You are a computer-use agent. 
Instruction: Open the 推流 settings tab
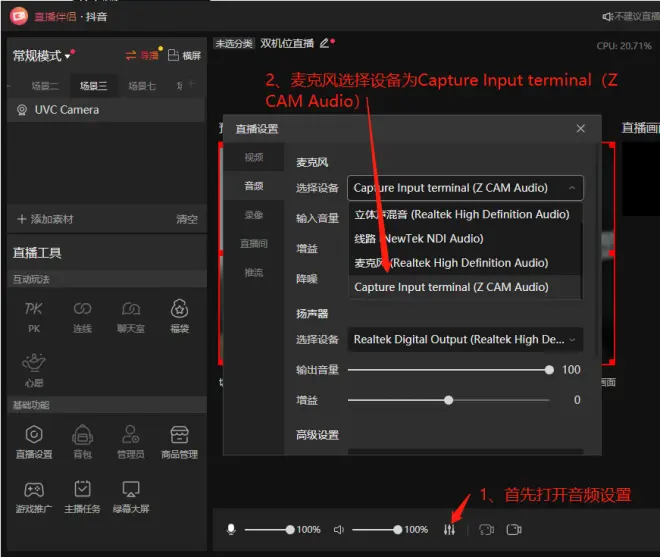[254, 272]
